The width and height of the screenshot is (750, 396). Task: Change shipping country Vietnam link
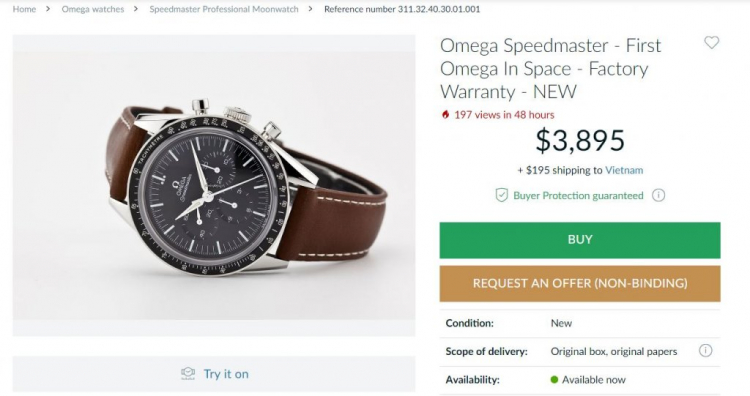click(624, 170)
